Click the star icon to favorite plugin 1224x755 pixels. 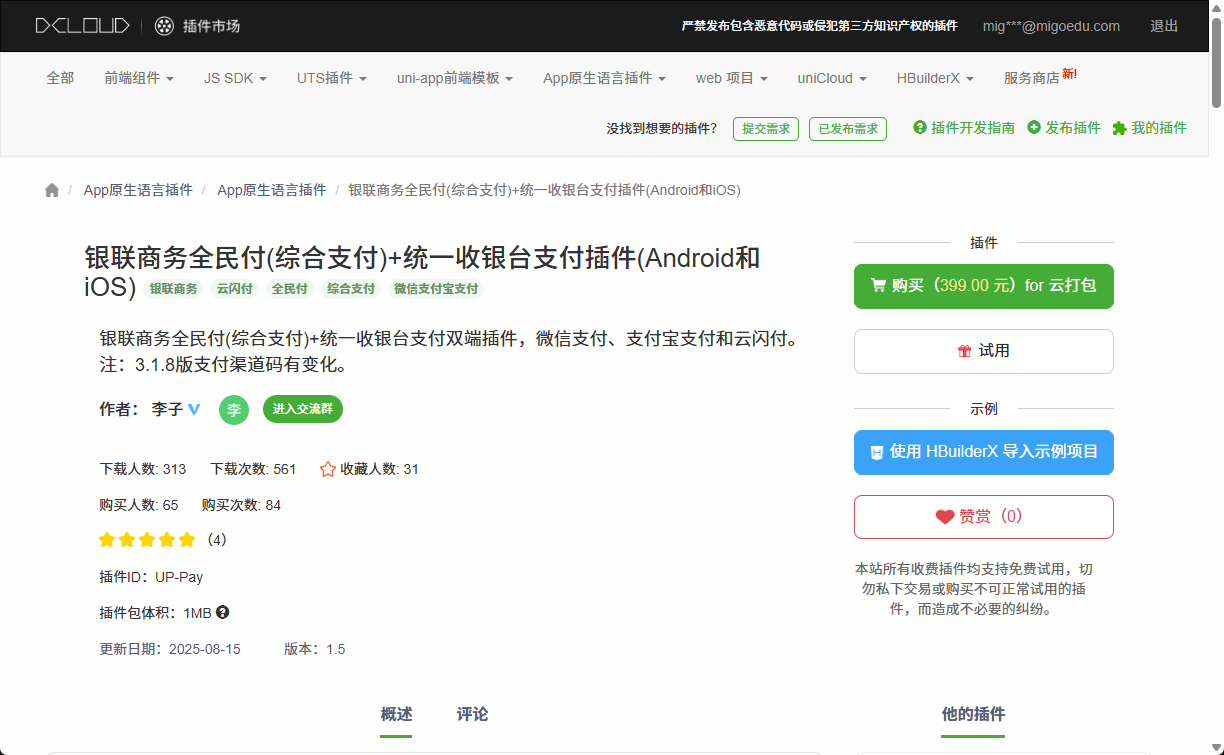(x=328, y=469)
